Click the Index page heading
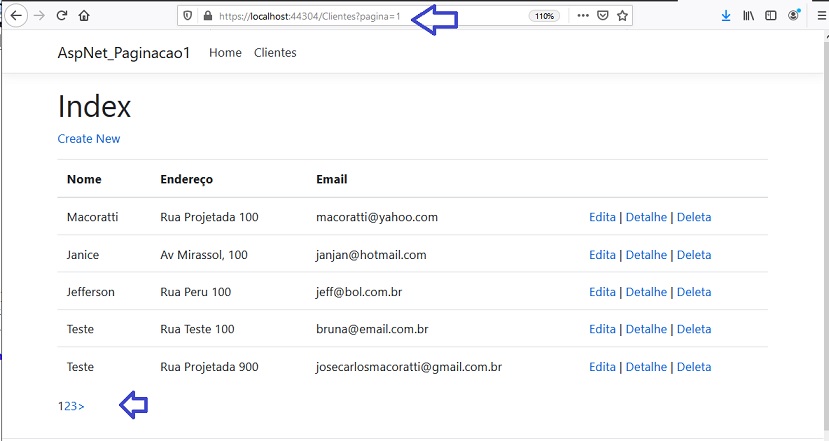 click(94, 106)
